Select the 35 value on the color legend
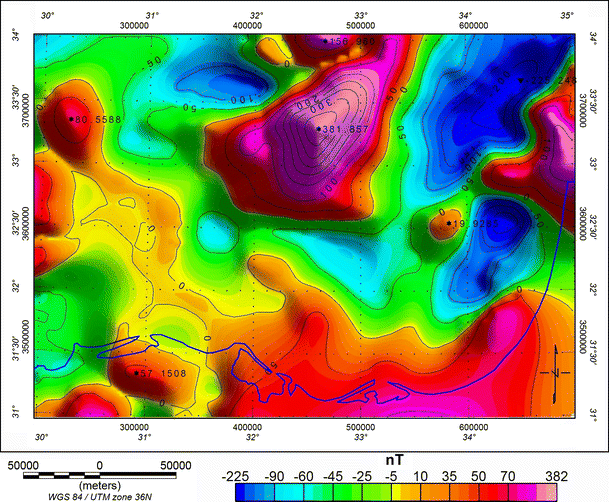 click(449, 476)
